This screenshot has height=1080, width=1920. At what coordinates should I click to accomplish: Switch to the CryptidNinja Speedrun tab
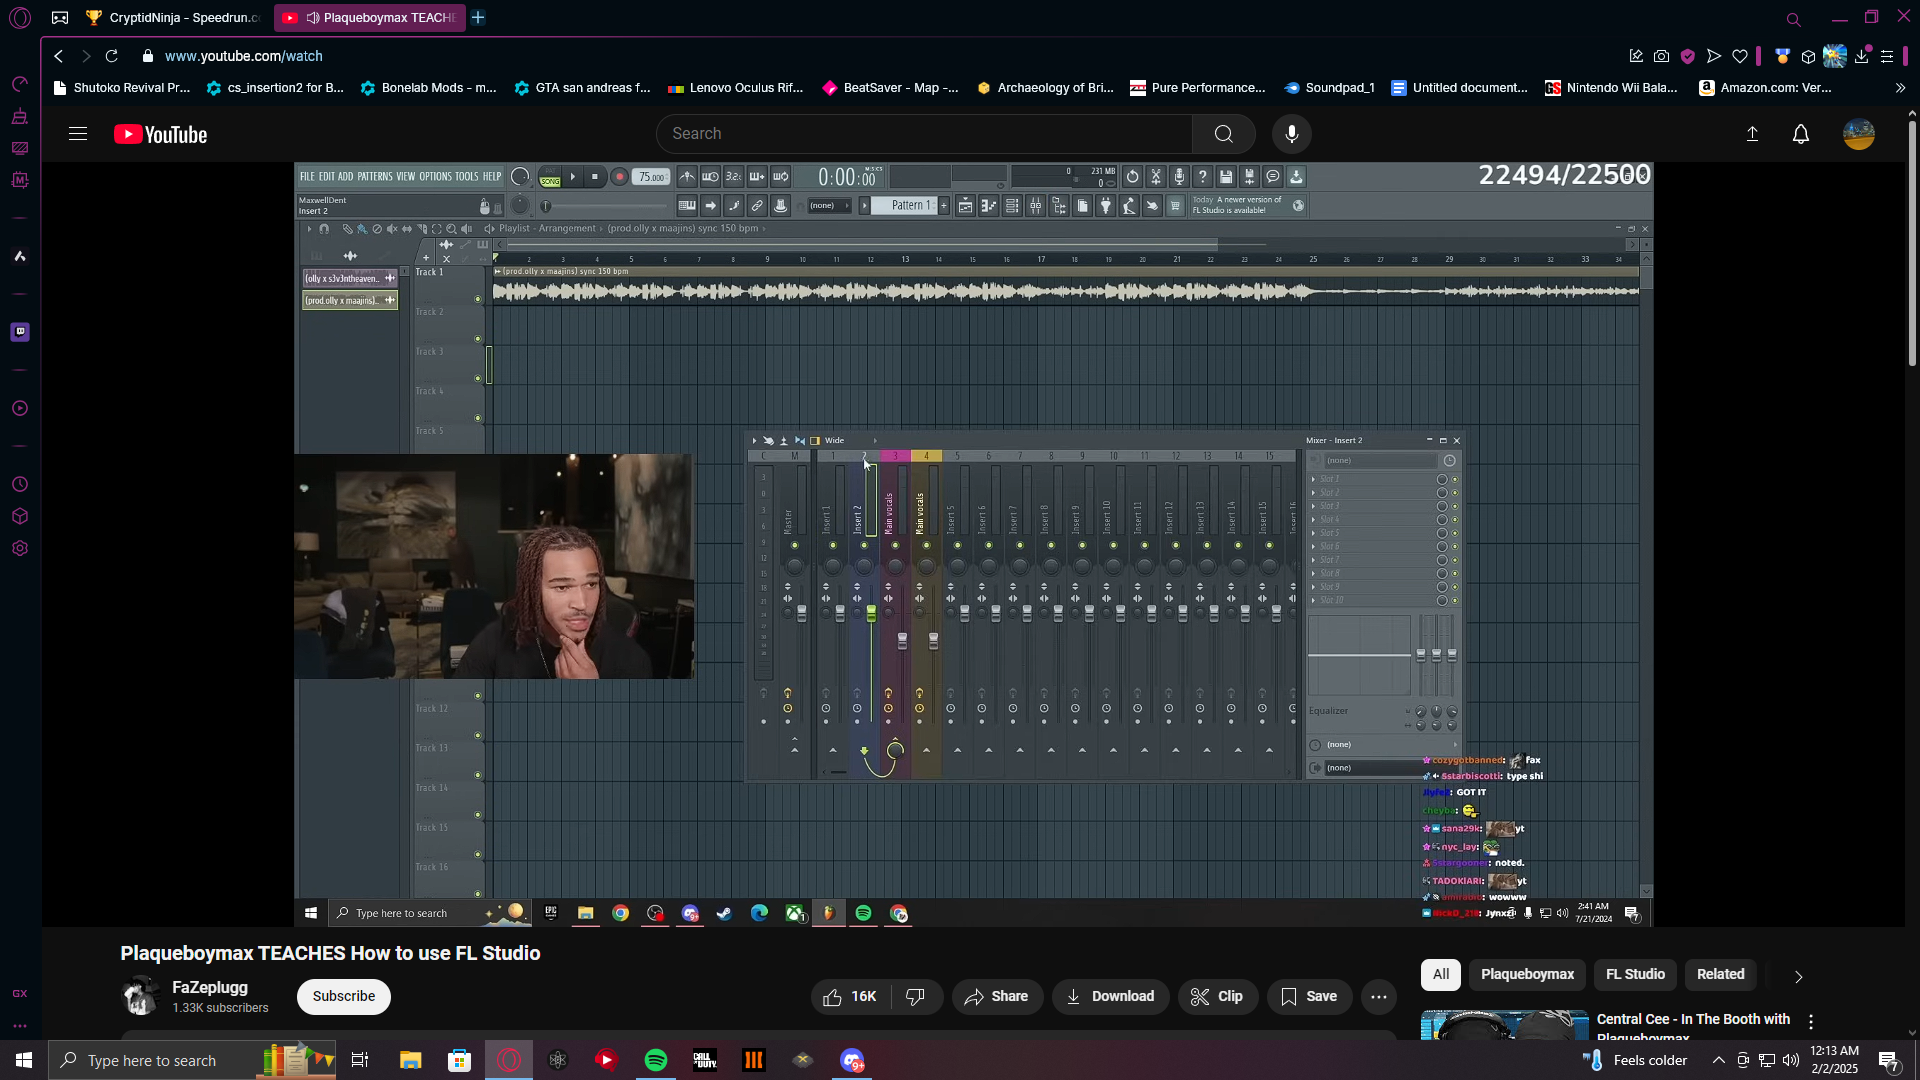172,18
